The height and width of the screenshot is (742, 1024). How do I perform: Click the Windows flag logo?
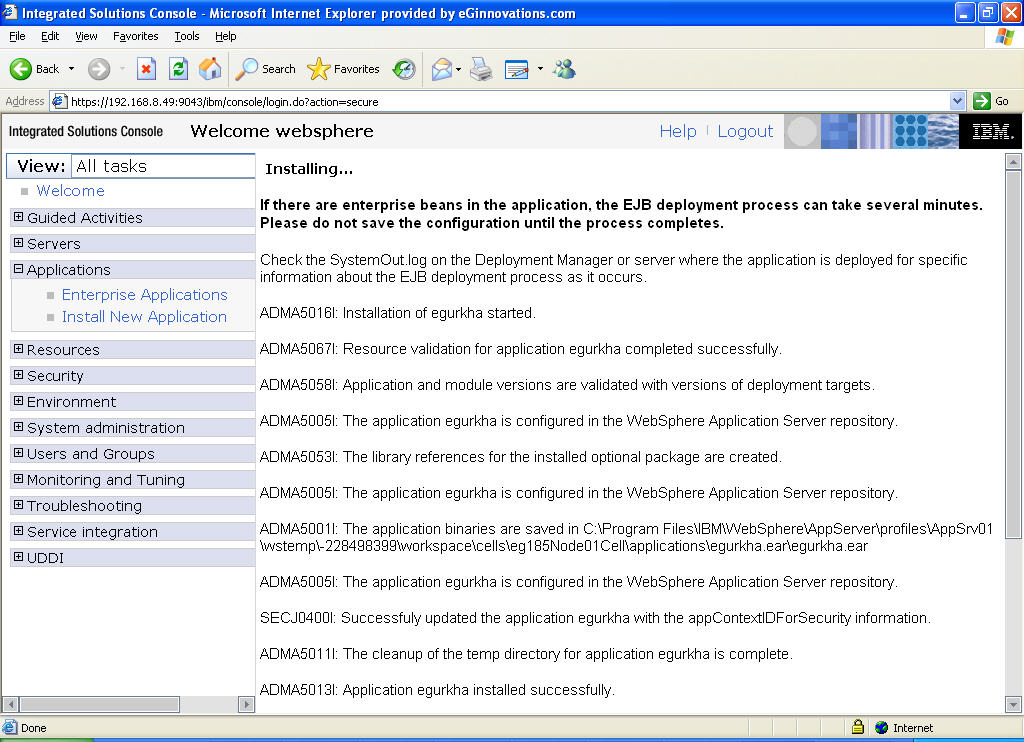pos(1004,37)
